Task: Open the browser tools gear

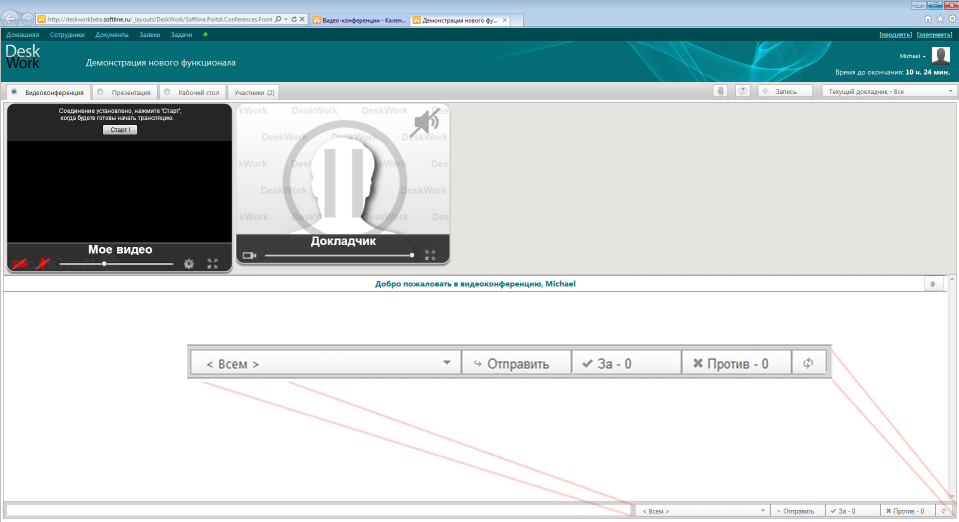Action: (952, 19)
